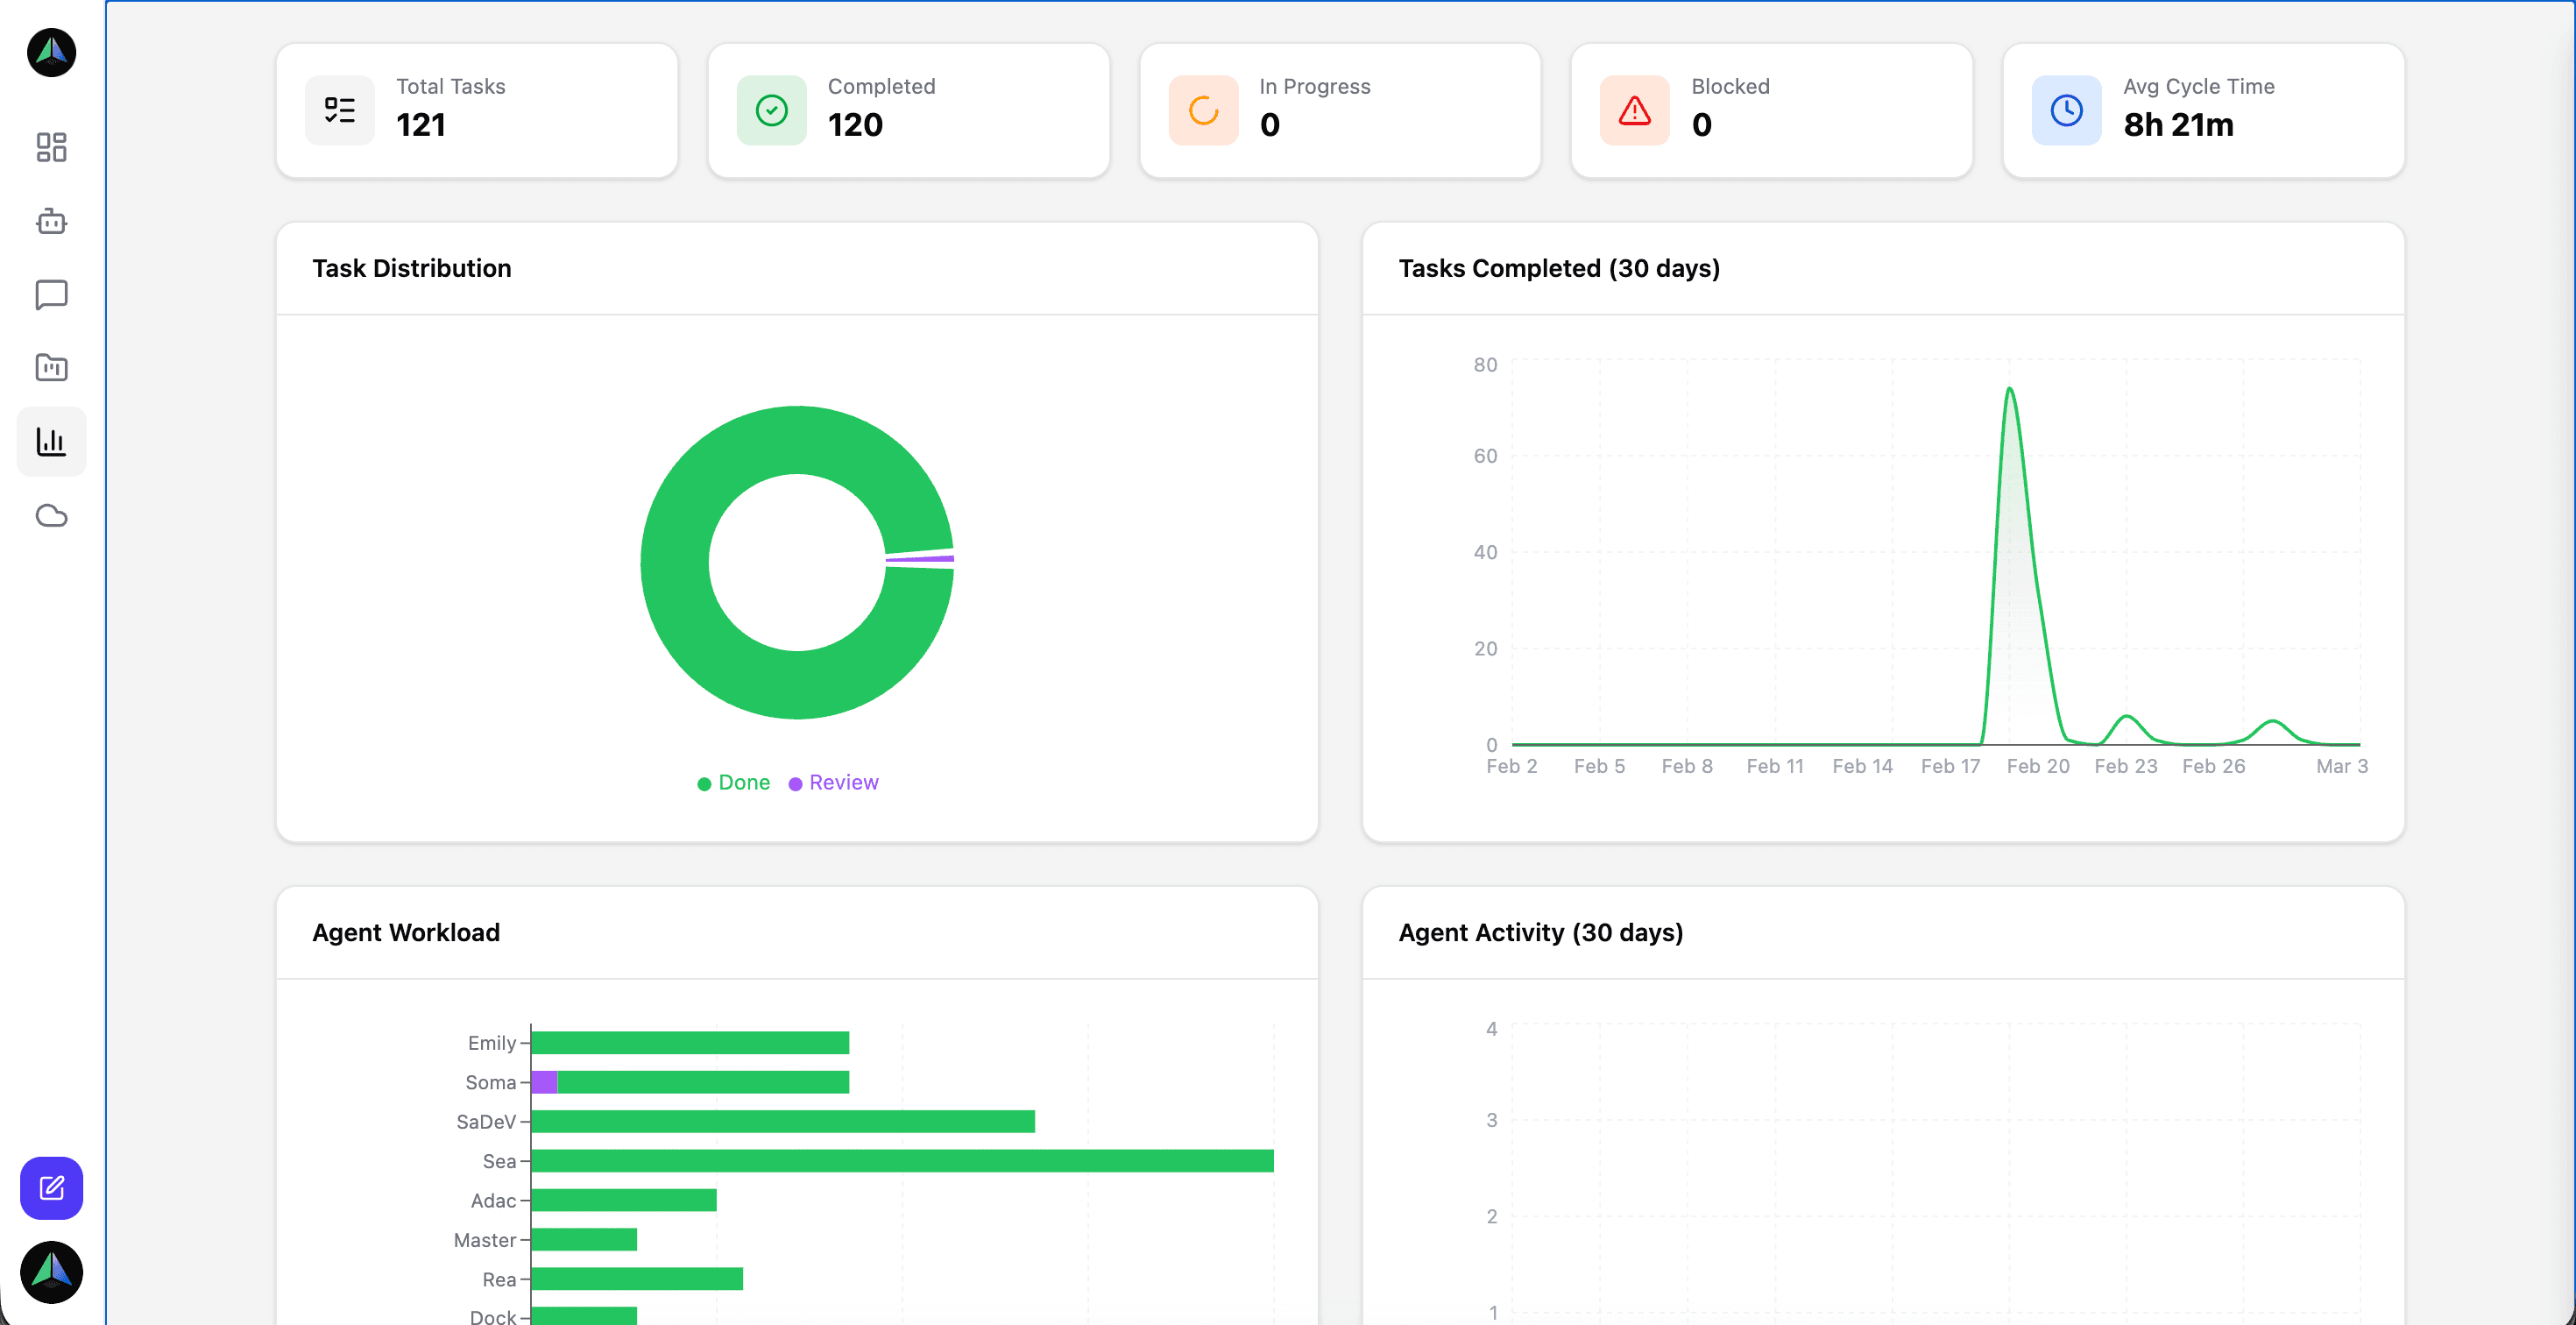
Task: Toggle the Done legend entry
Action: click(x=733, y=782)
